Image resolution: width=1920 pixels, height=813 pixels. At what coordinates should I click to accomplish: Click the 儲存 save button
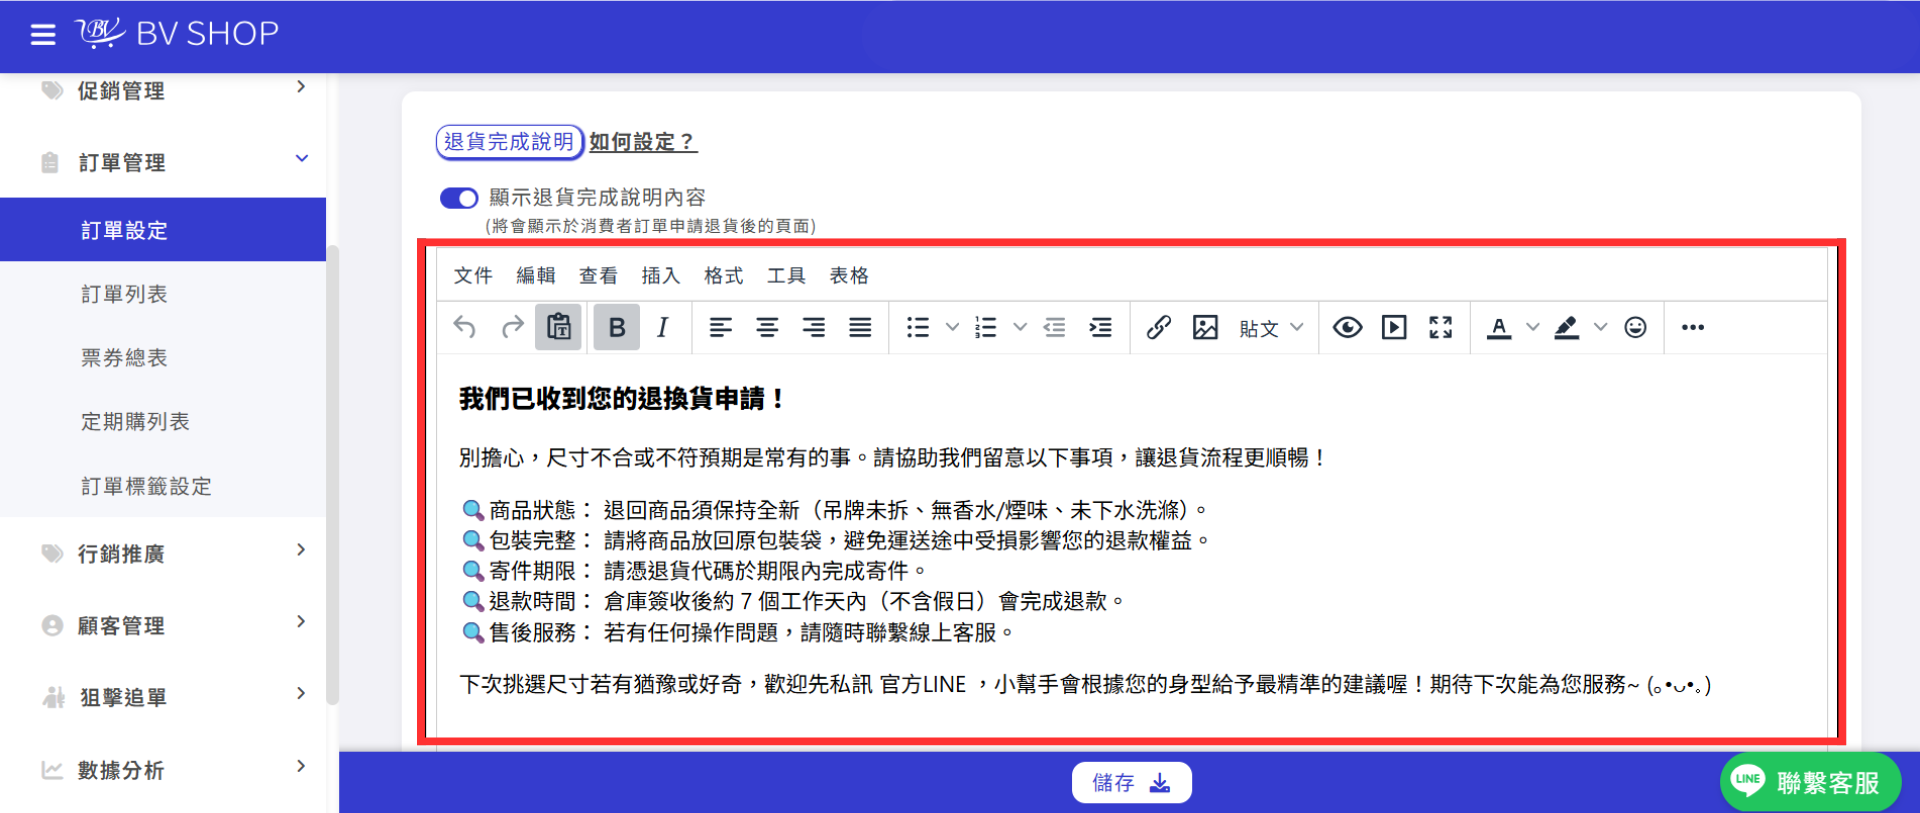pos(1131,782)
